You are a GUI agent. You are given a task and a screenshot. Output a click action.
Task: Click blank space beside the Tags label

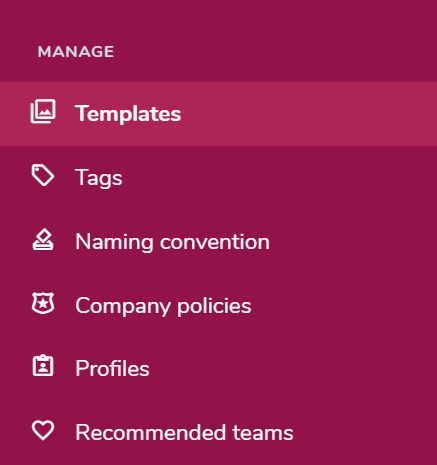pos(277,178)
